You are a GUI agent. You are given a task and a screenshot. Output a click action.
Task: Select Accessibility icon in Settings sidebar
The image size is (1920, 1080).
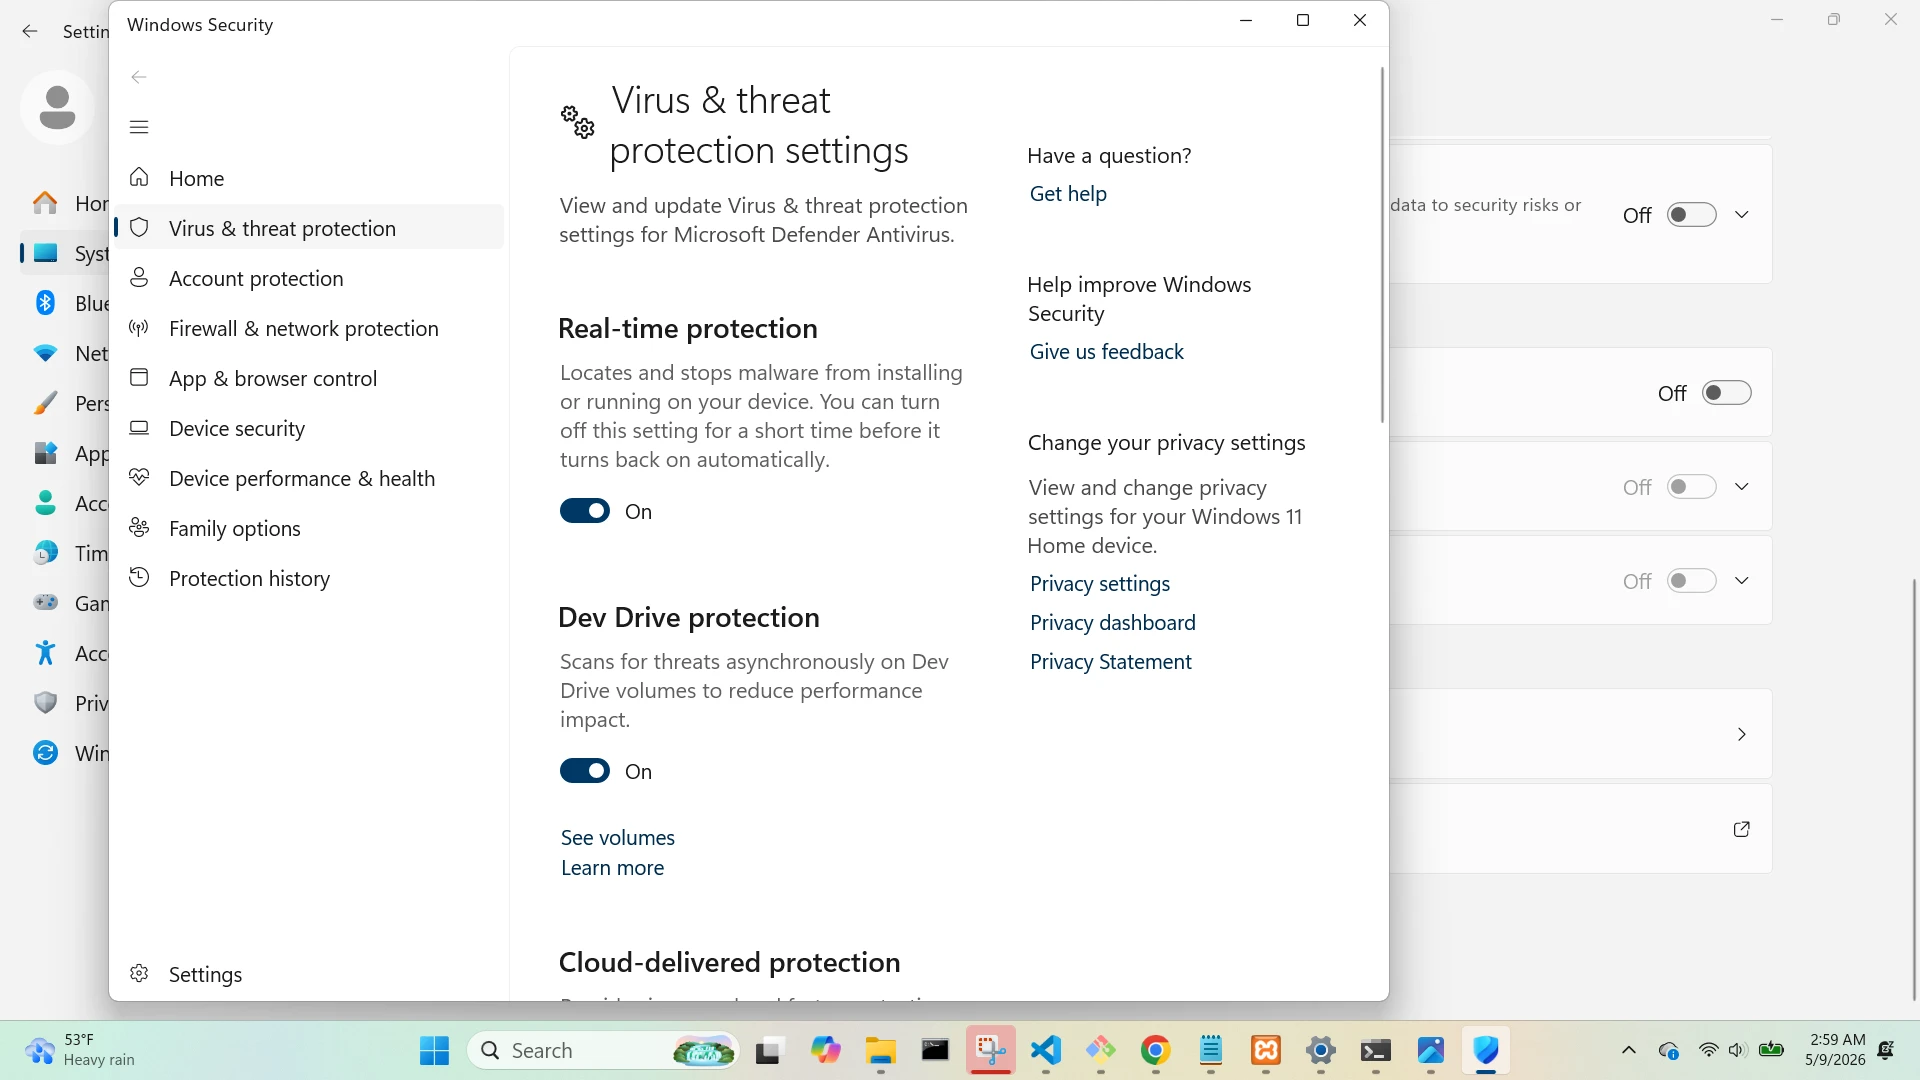pyautogui.click(x=45, y=653)
